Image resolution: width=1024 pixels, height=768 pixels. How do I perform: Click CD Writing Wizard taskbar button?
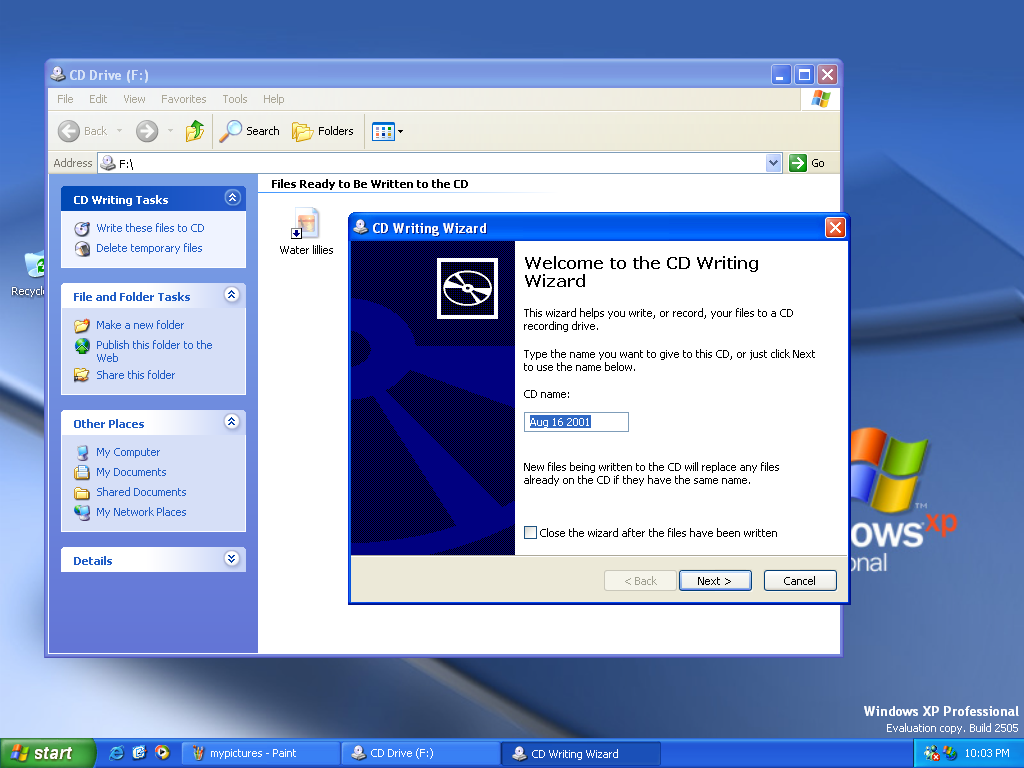[581, 754]
